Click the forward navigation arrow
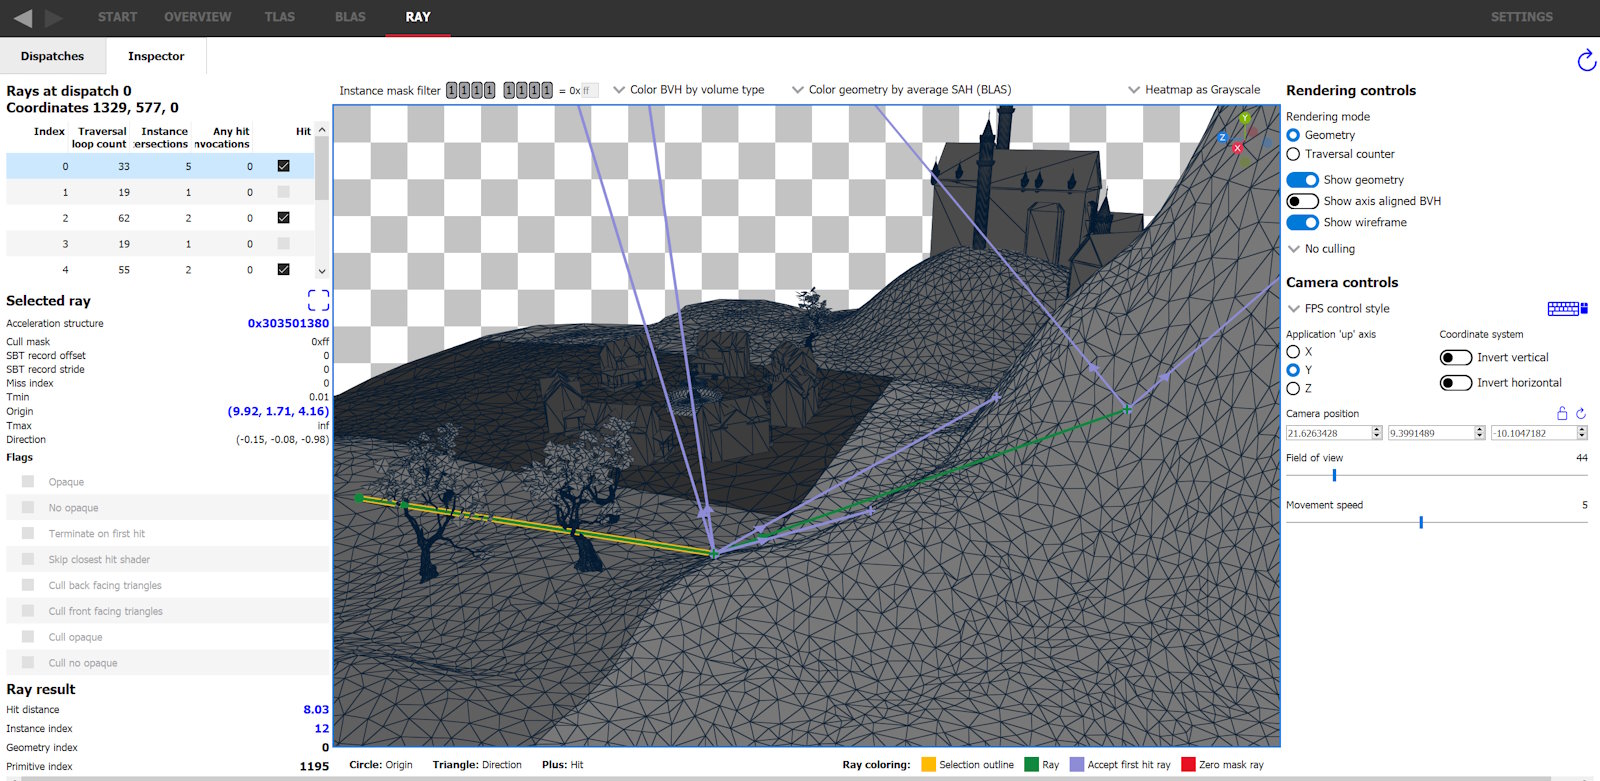This screenshot has height=781, width=1600. (54, 18)
